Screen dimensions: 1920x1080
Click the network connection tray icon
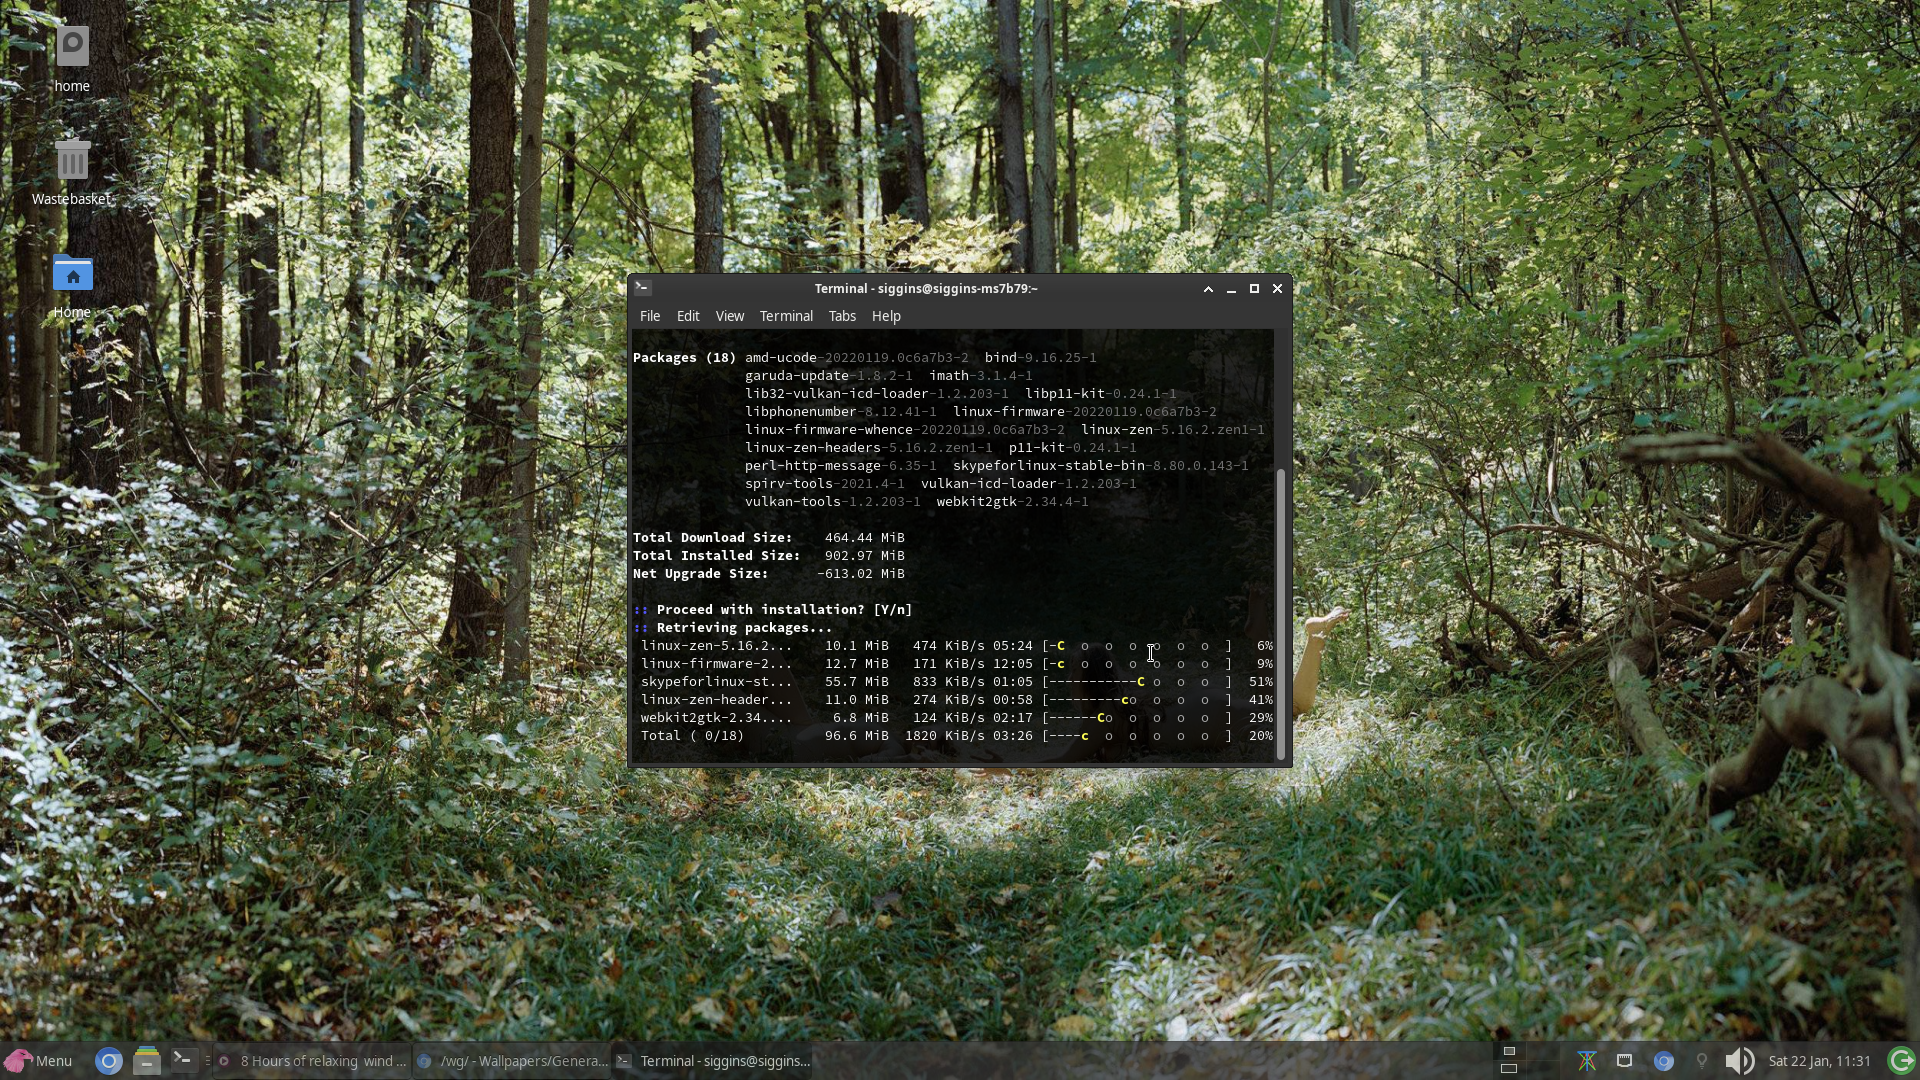pyautogui.click(x=1624, y=1061)
